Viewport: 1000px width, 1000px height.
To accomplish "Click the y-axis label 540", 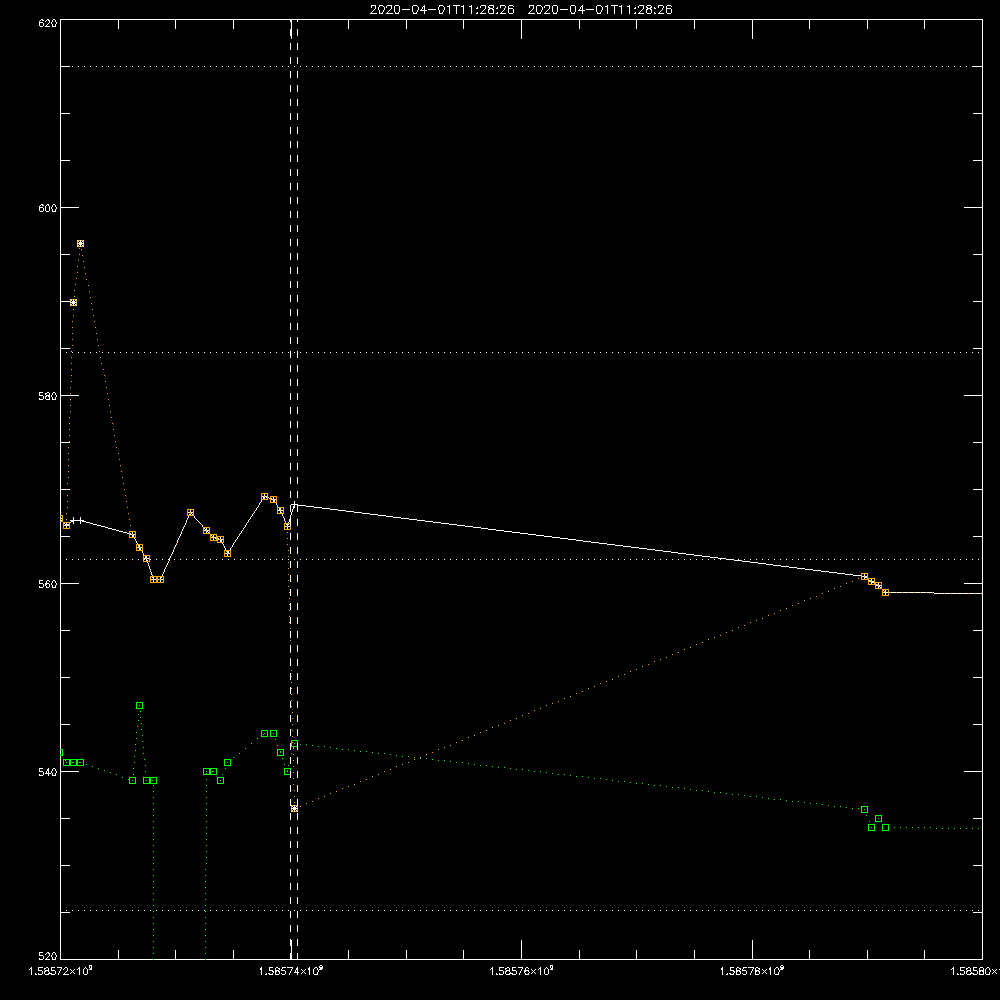I will coord(48,772).
